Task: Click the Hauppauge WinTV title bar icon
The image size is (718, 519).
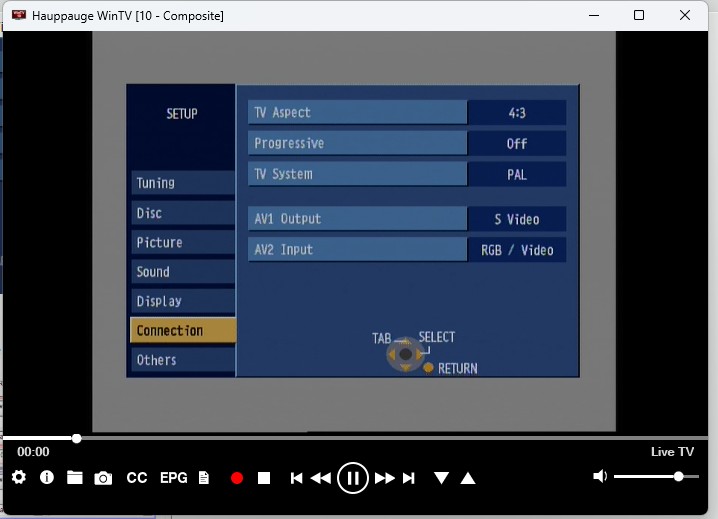Action: tap(19, 15)
